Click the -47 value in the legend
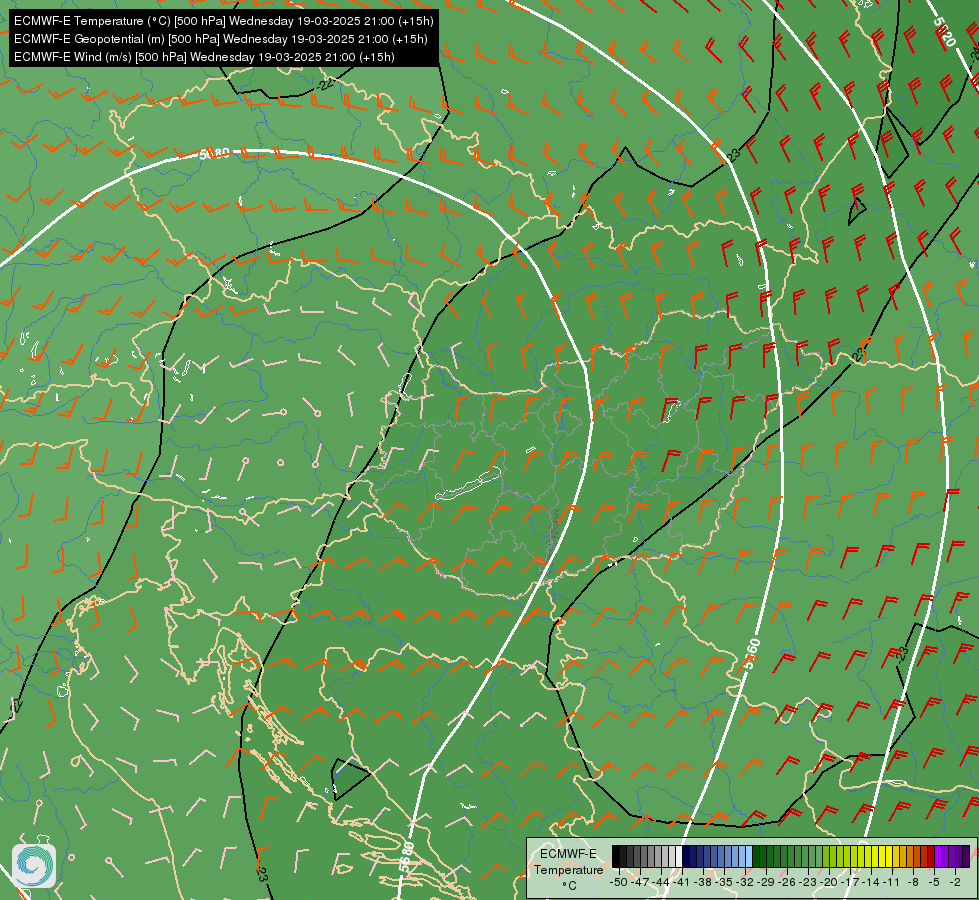 pyautogui.click(x=640, y=882)
